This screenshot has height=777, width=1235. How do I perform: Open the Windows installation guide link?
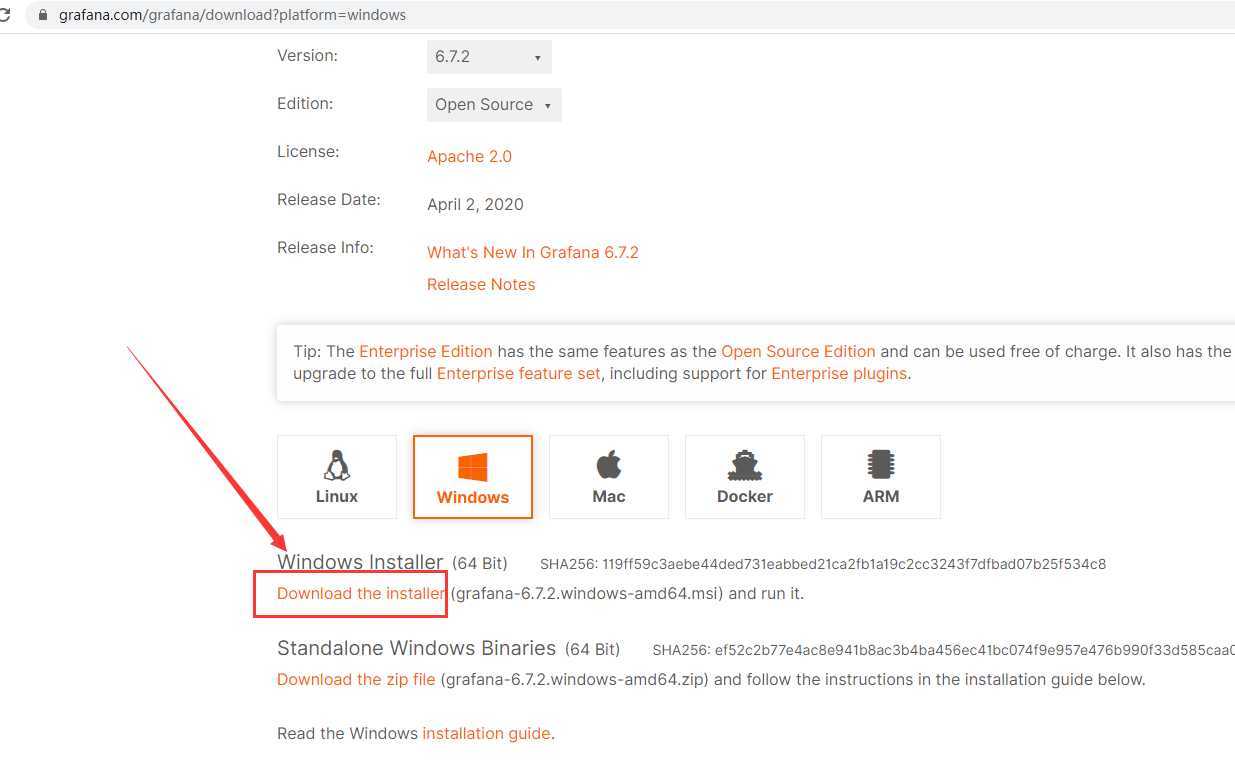pyautogui.click(x=486, y=733)
